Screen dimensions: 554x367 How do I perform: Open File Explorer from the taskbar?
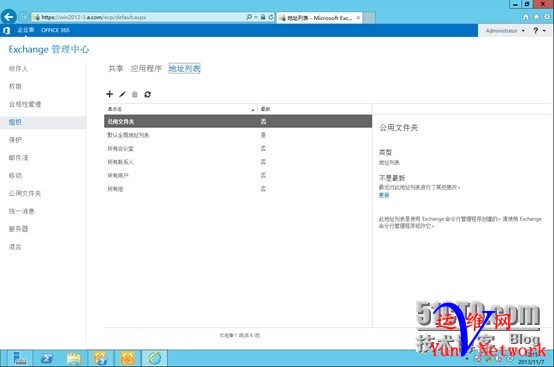point(73,359)
